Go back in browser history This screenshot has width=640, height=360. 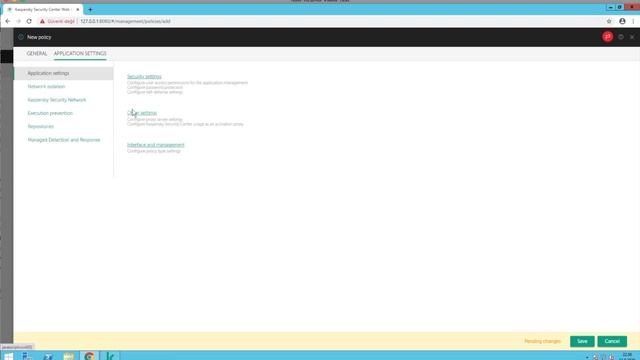tap(8, 21)
